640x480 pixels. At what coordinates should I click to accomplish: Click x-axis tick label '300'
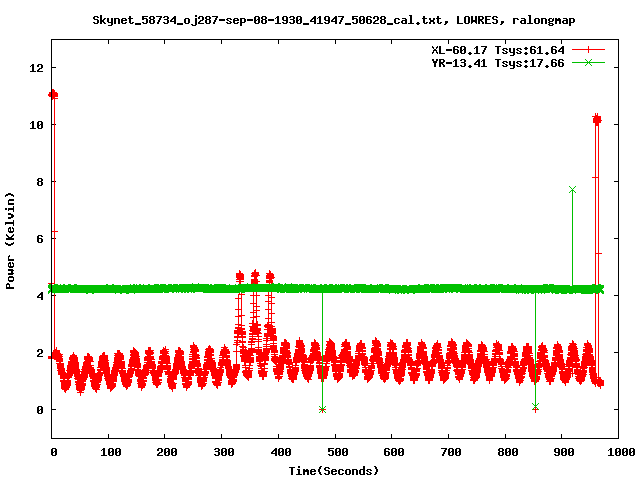pos(224,452)
